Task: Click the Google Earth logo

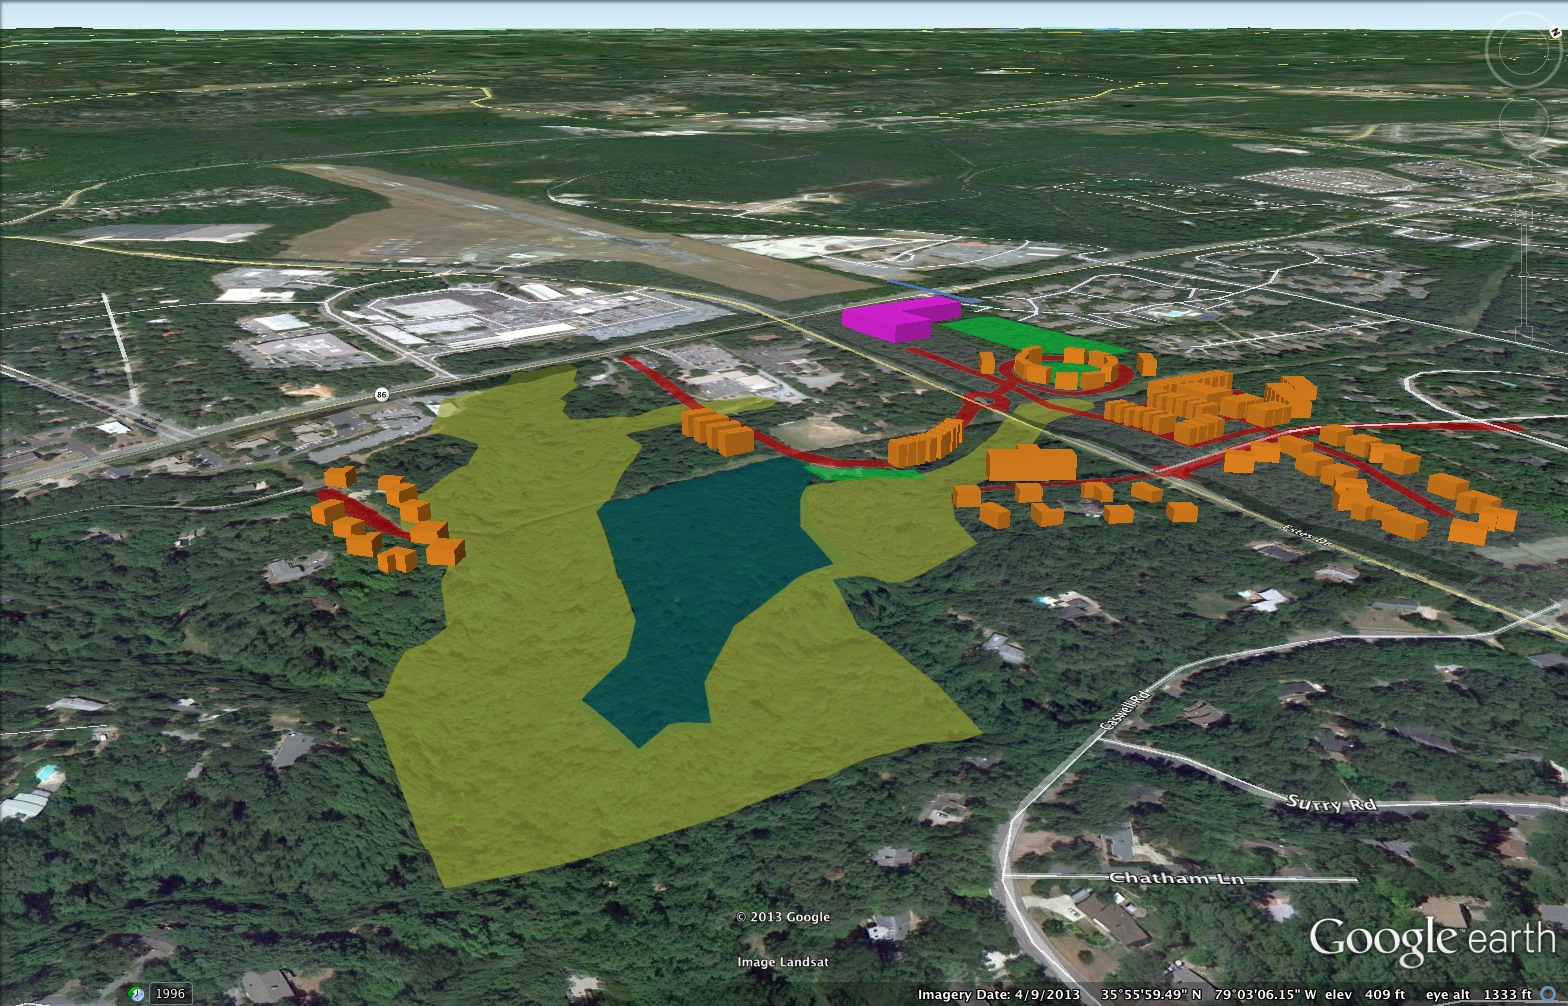Action: point(1432,941)
